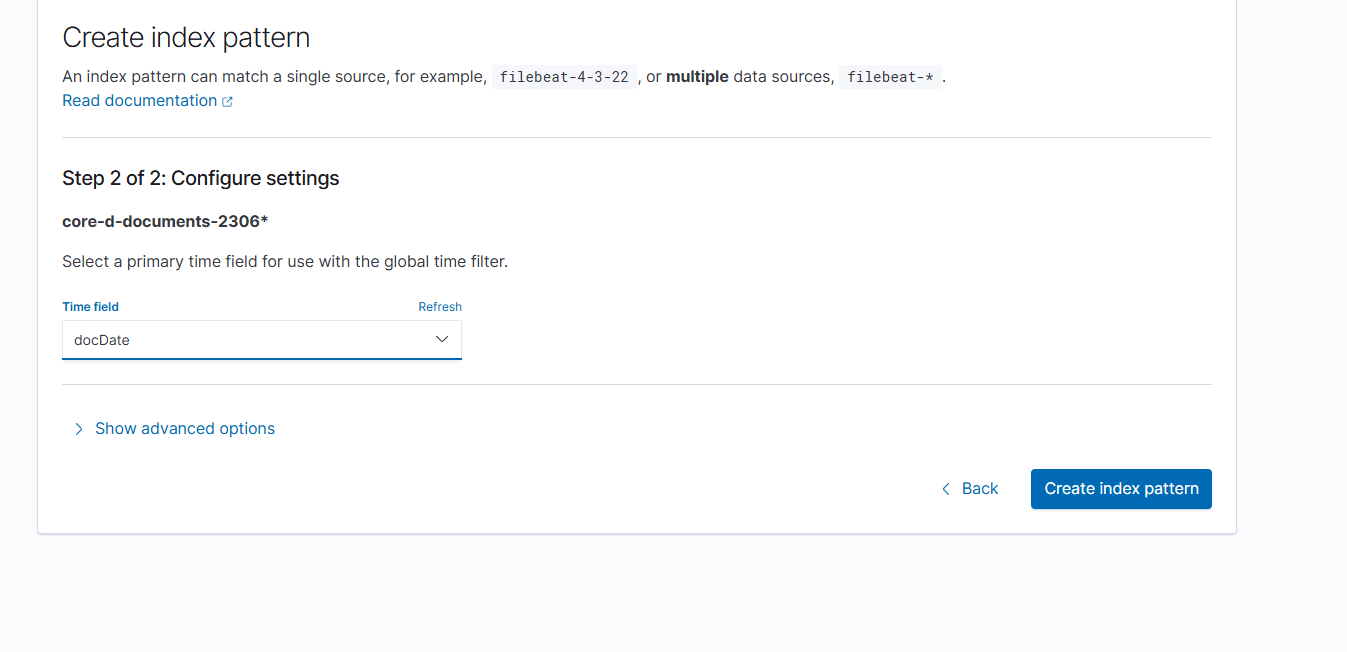This screenshot has width=1347, height=652.
Task: Click the Create index pattern page heading
Action: pos(186,38)
